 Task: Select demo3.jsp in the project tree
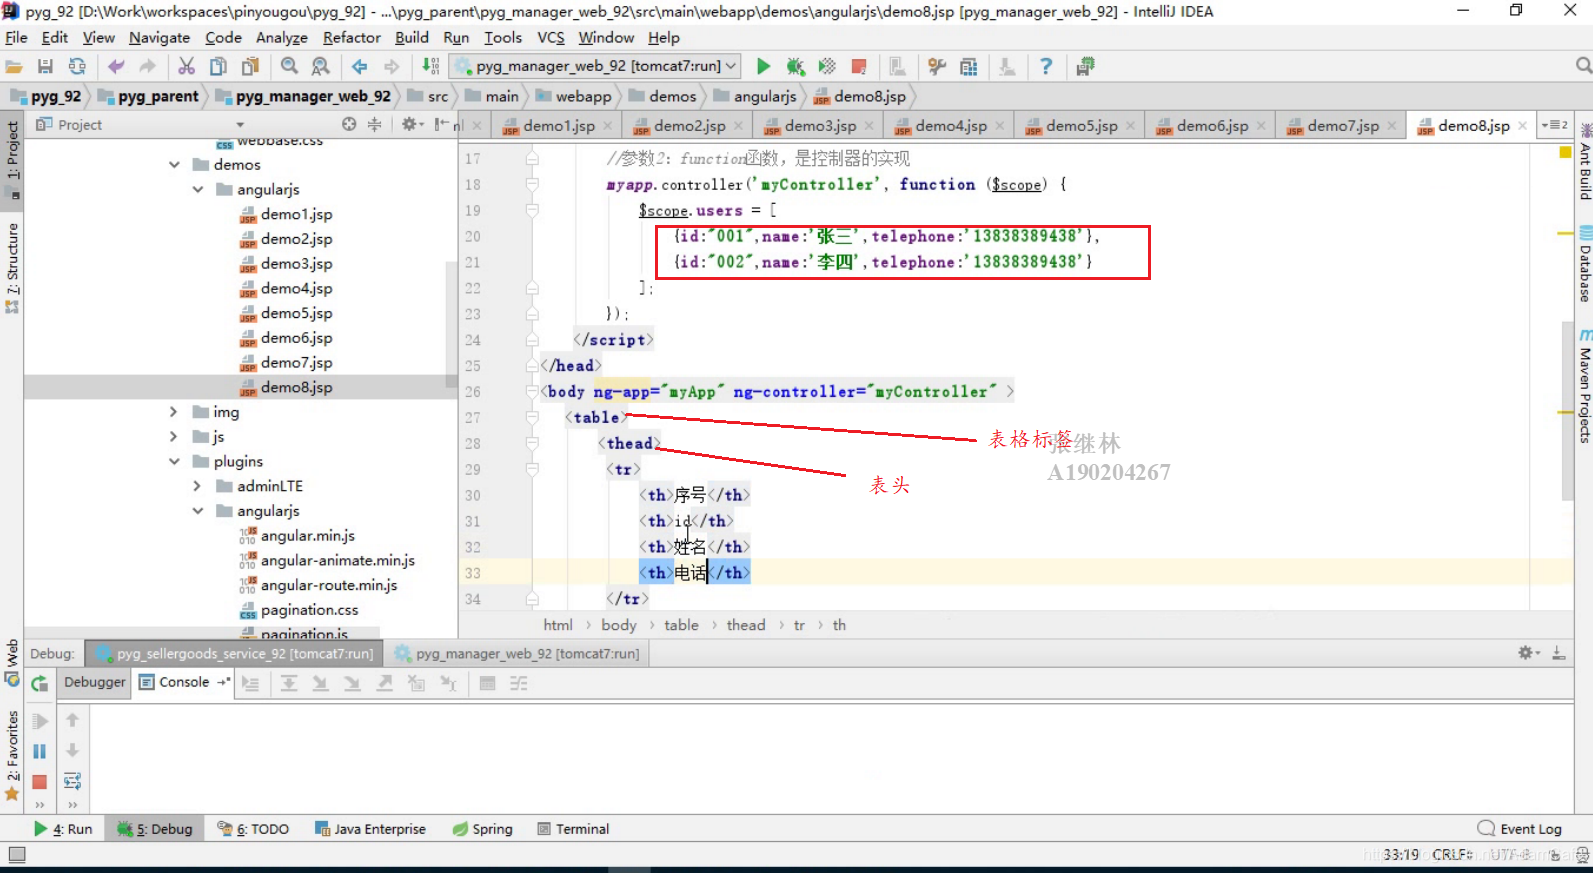(296, 263)
